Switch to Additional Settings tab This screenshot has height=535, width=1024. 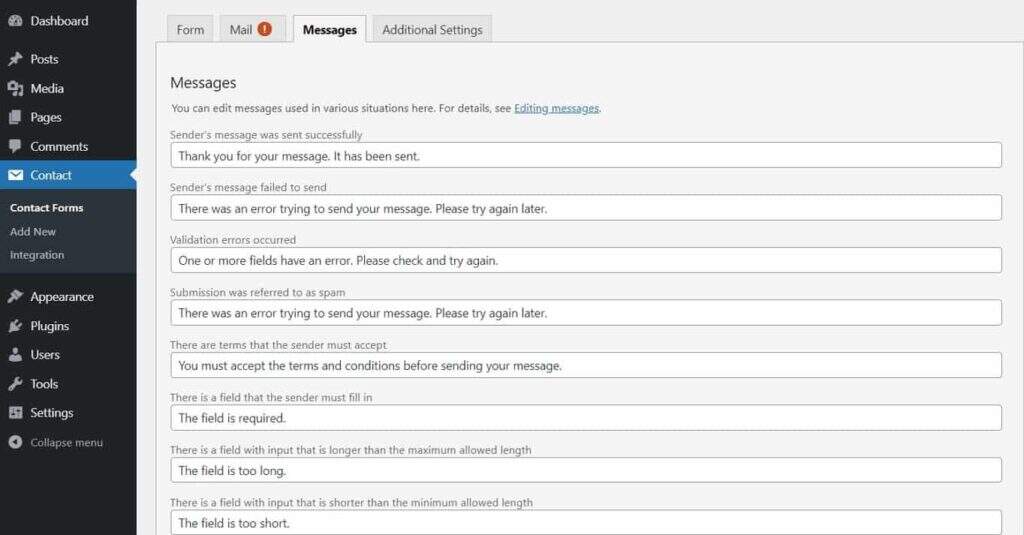pos(432,30)
